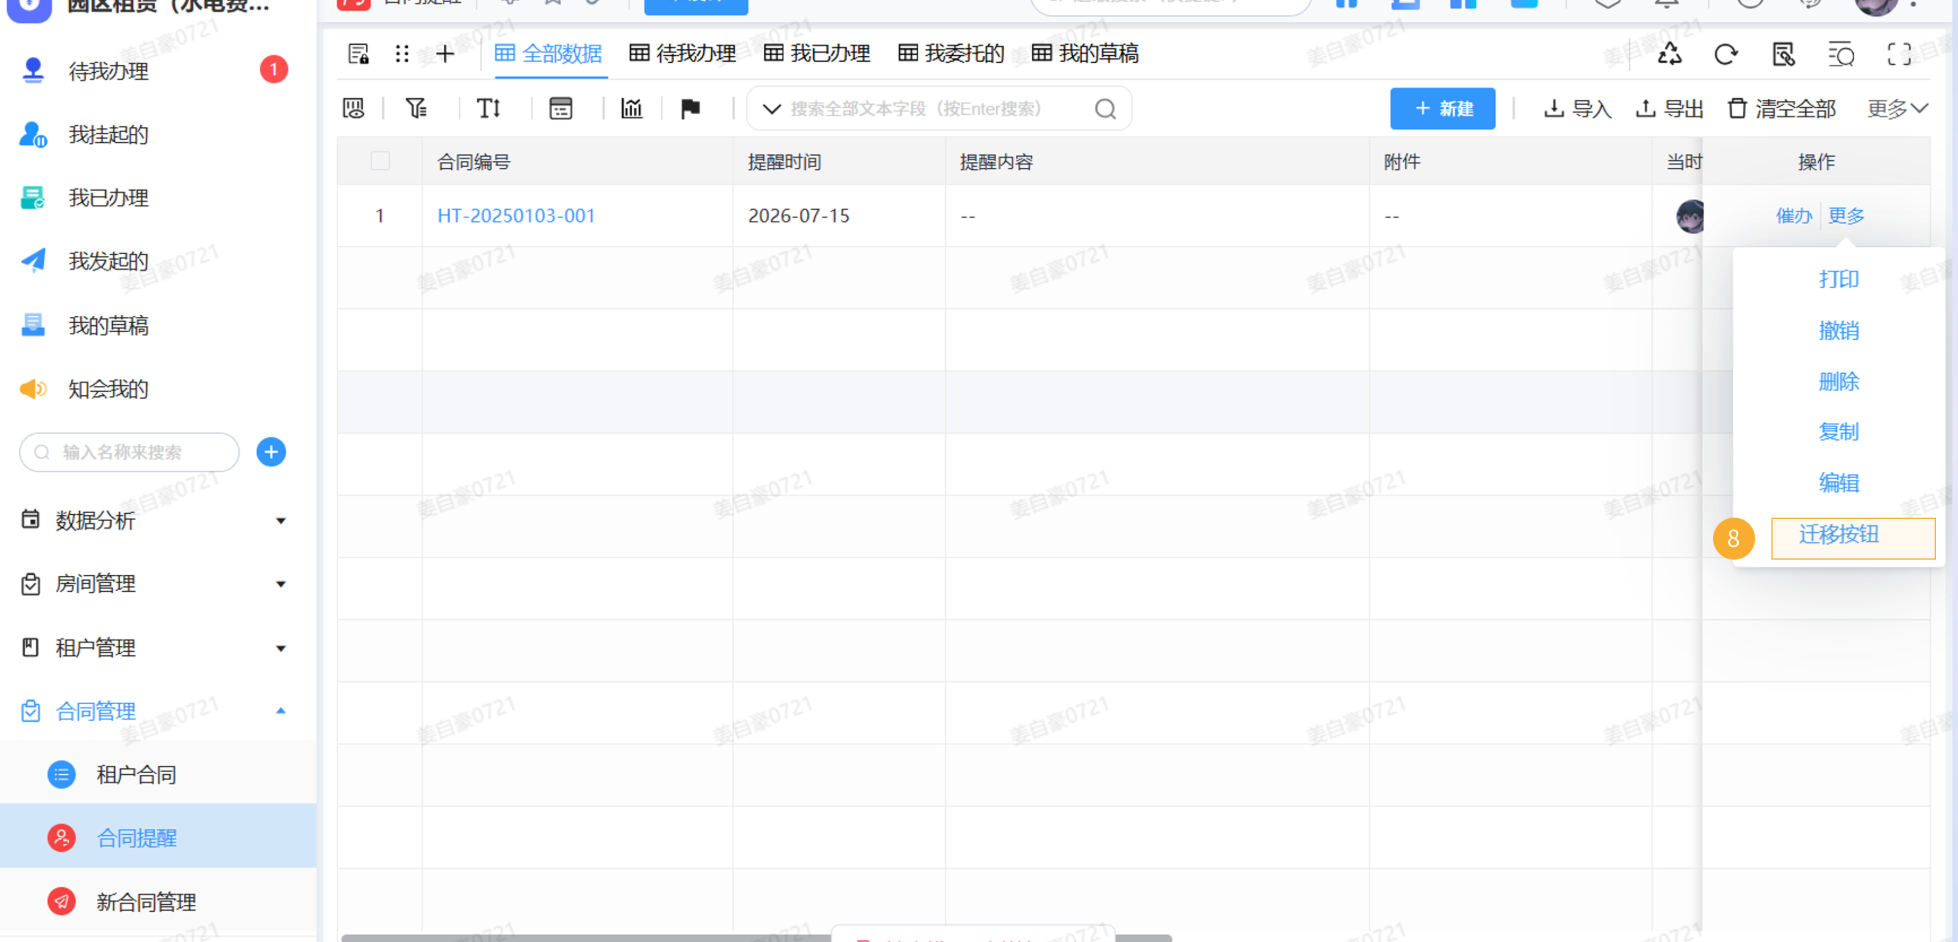Viewport: 1958px width, 942px height.
Task: Click the 新建 button
Action: coord(1443,108)
